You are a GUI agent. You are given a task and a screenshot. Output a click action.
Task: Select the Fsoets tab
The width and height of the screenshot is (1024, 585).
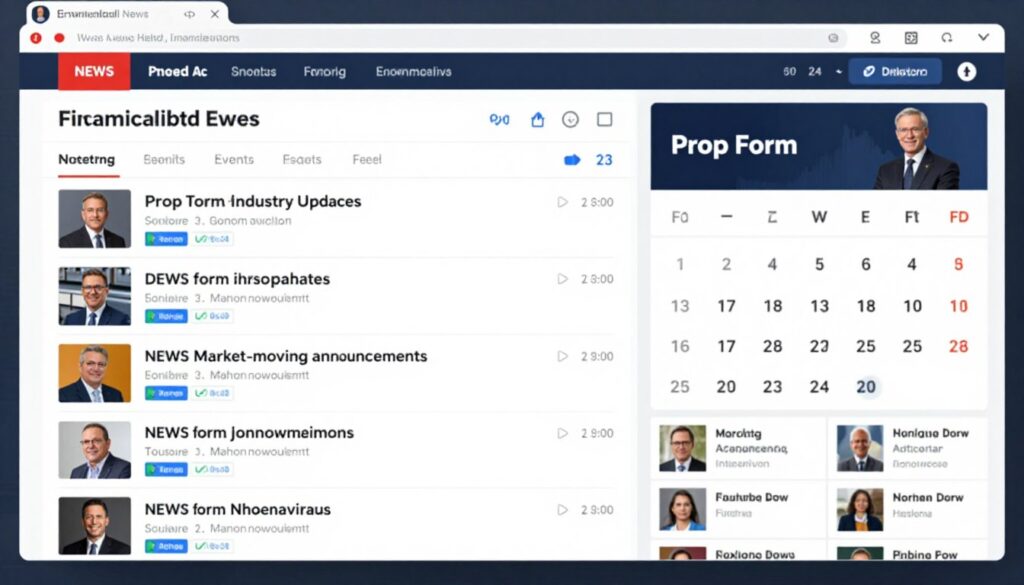click(302, 159)
